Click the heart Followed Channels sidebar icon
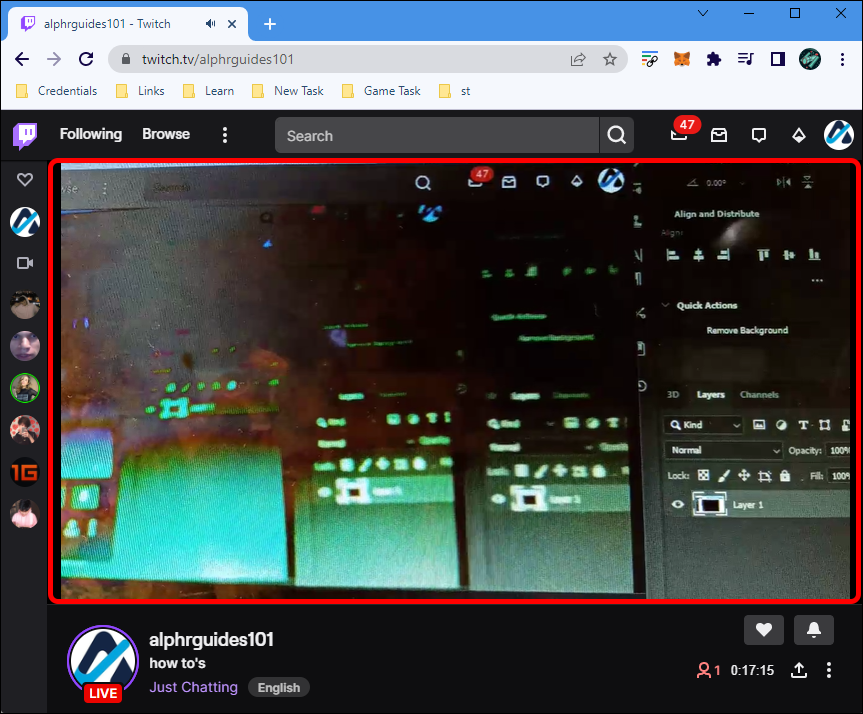The image size is (863, 714). coord(25,179)
